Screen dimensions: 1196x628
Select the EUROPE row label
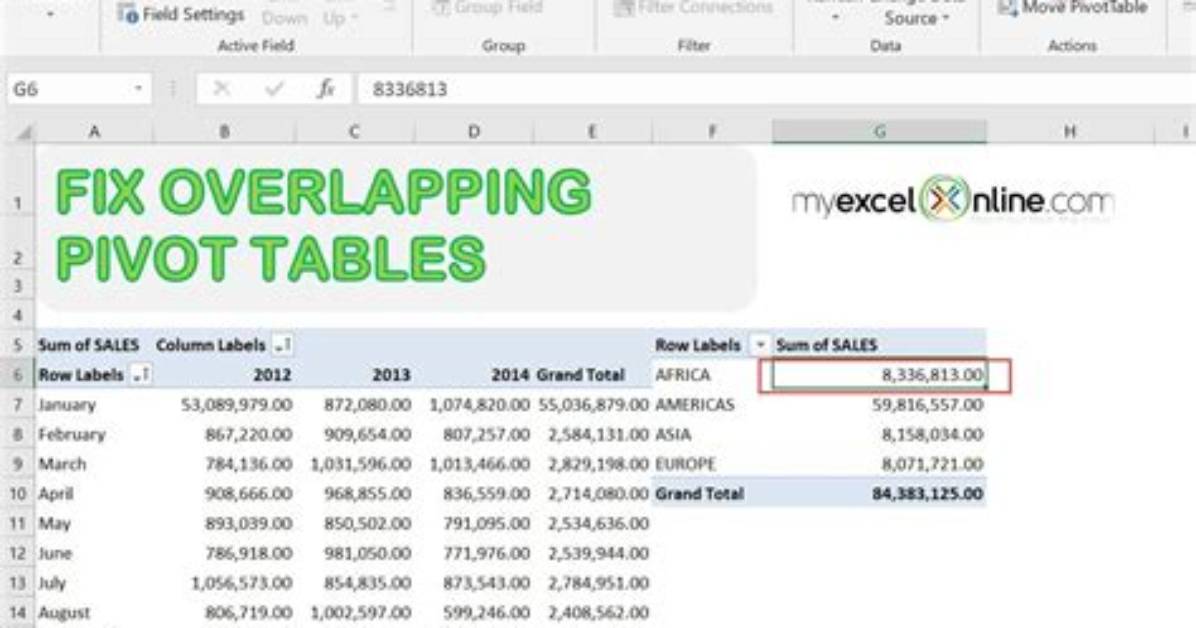686,464
